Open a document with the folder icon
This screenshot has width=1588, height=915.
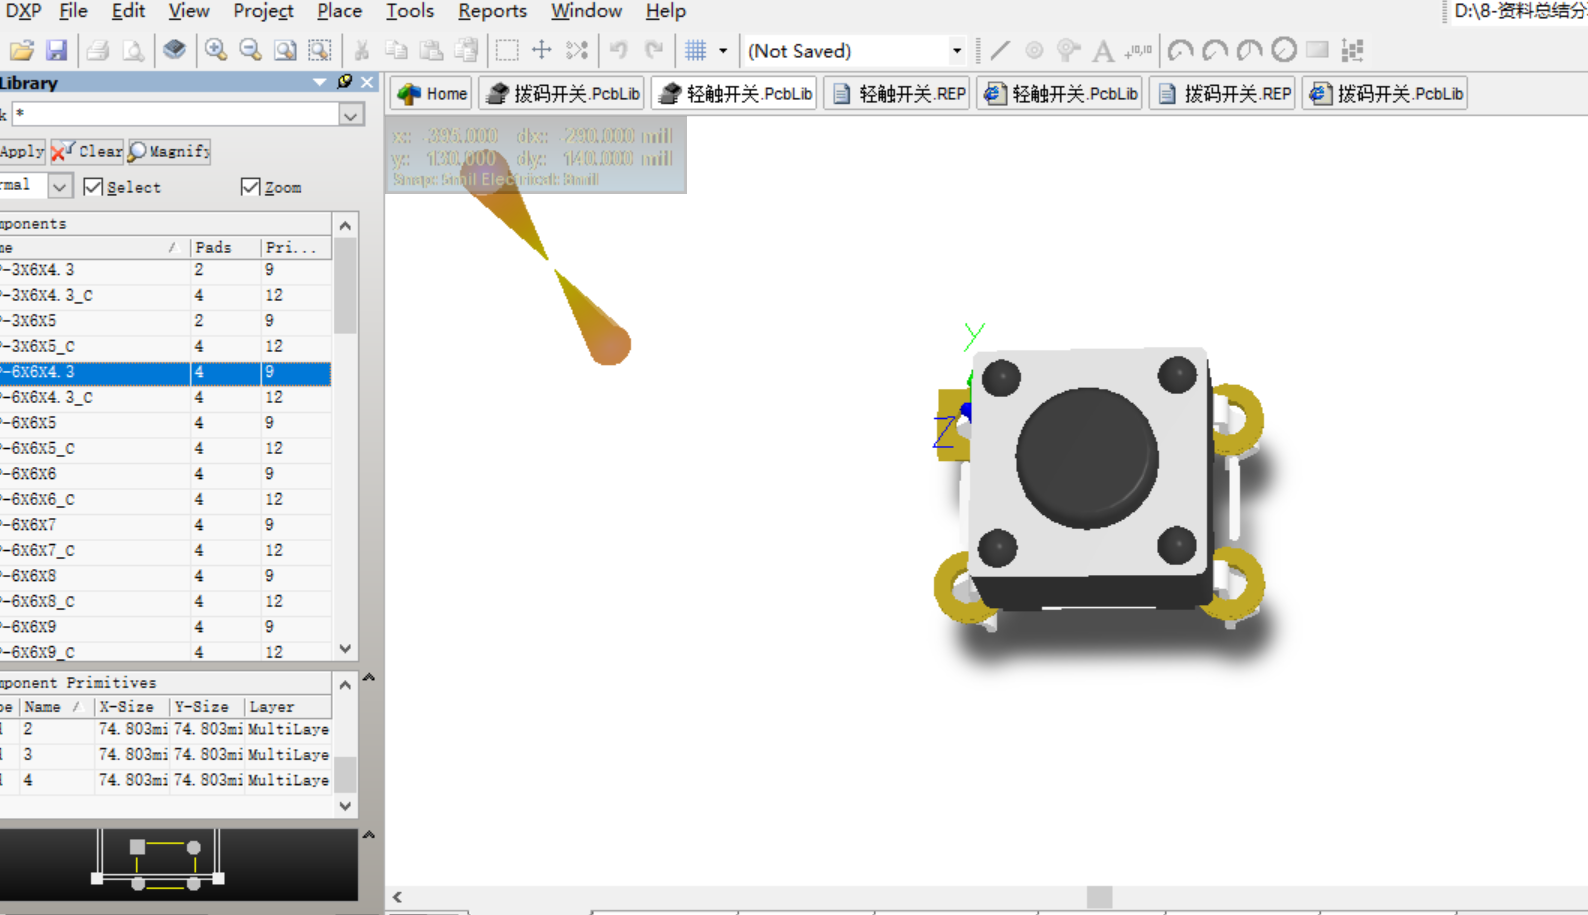coord(22,50)
